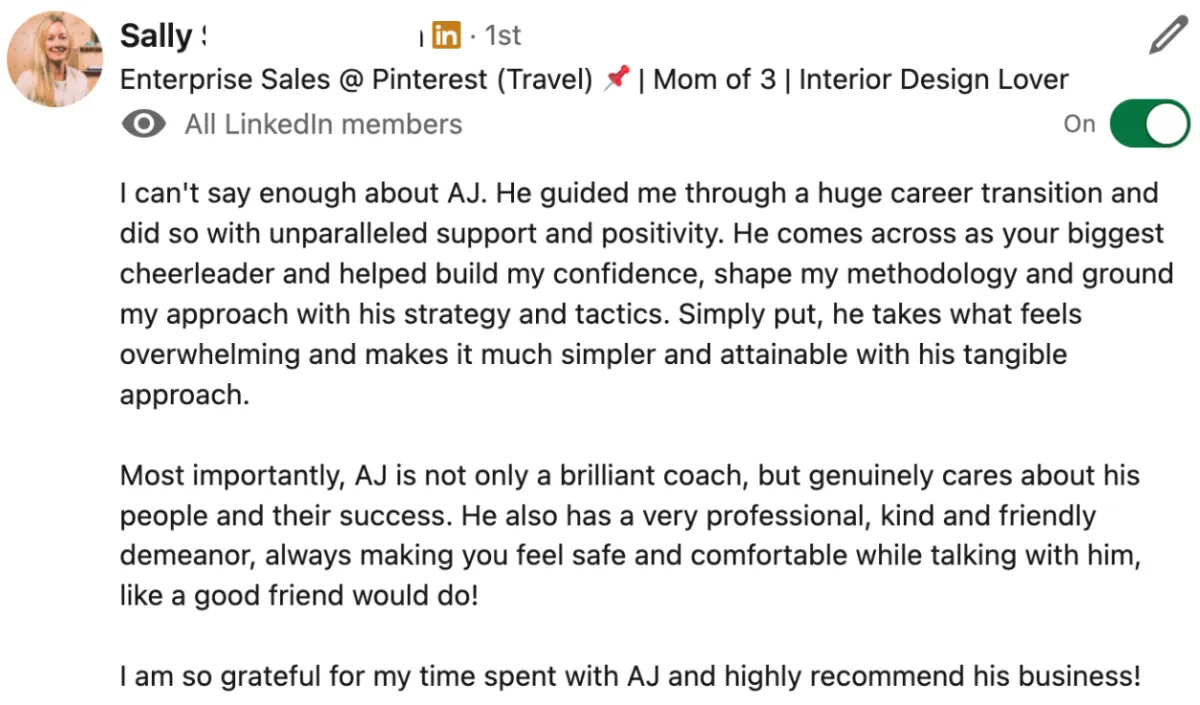Click the paragraph starting "I can't say enough"
1200x705 pixels.
[640, 273]
